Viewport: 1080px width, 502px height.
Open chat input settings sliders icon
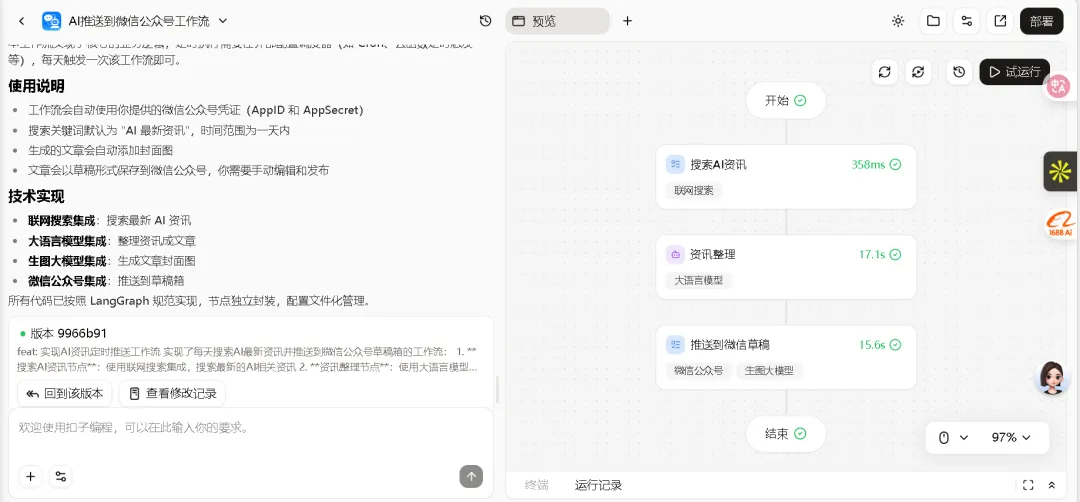point(61,476)
